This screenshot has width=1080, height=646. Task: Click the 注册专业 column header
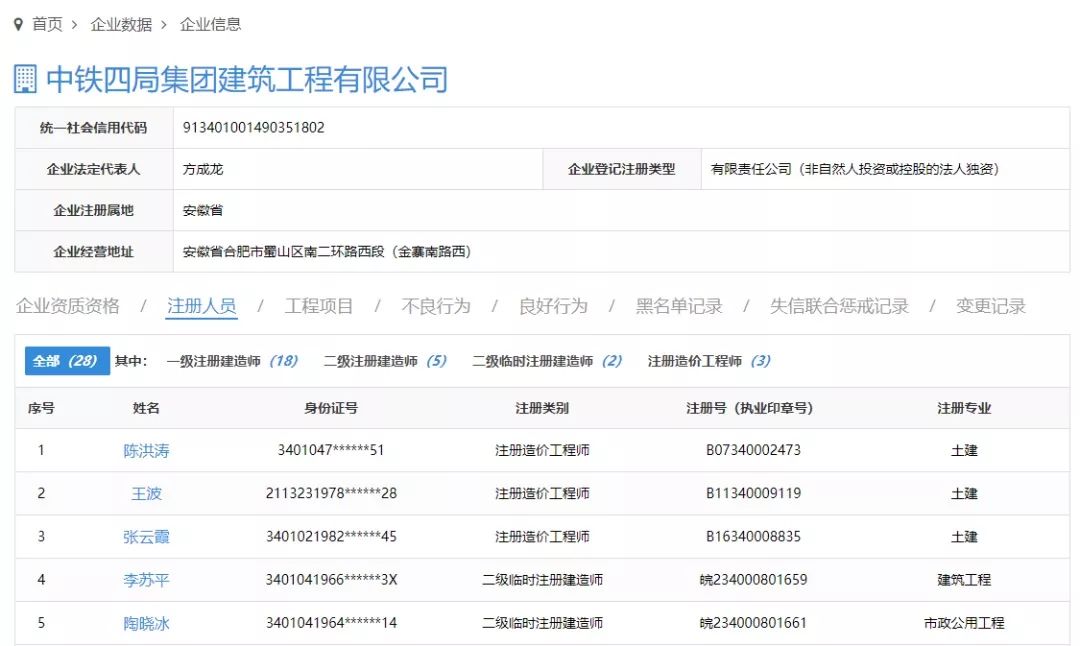964,408
